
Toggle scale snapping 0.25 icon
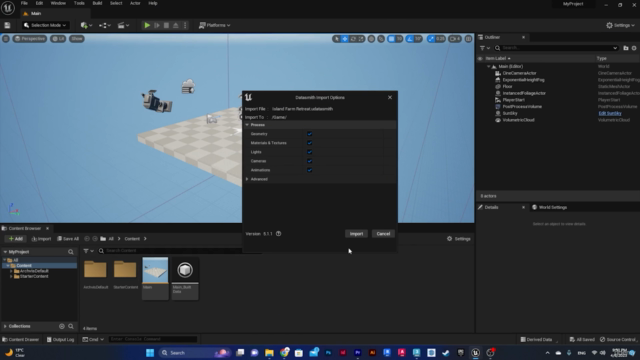pos(431,39)
